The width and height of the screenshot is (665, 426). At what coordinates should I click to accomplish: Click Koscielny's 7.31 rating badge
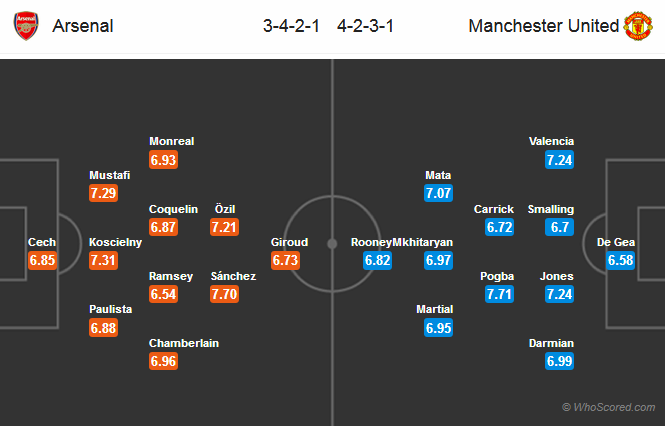click(x=105, y=260)
